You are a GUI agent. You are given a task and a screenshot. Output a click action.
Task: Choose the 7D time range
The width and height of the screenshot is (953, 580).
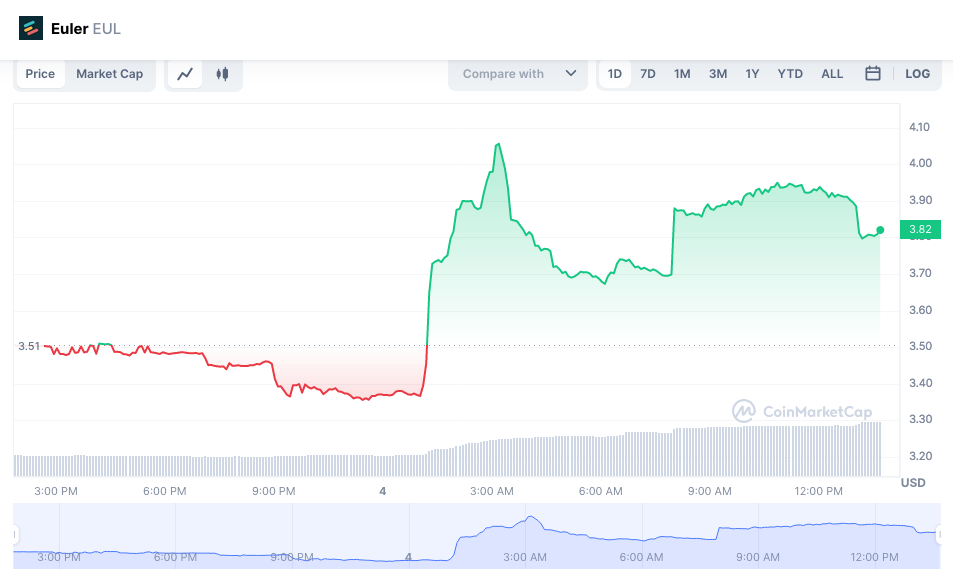(x=648, y=74)
